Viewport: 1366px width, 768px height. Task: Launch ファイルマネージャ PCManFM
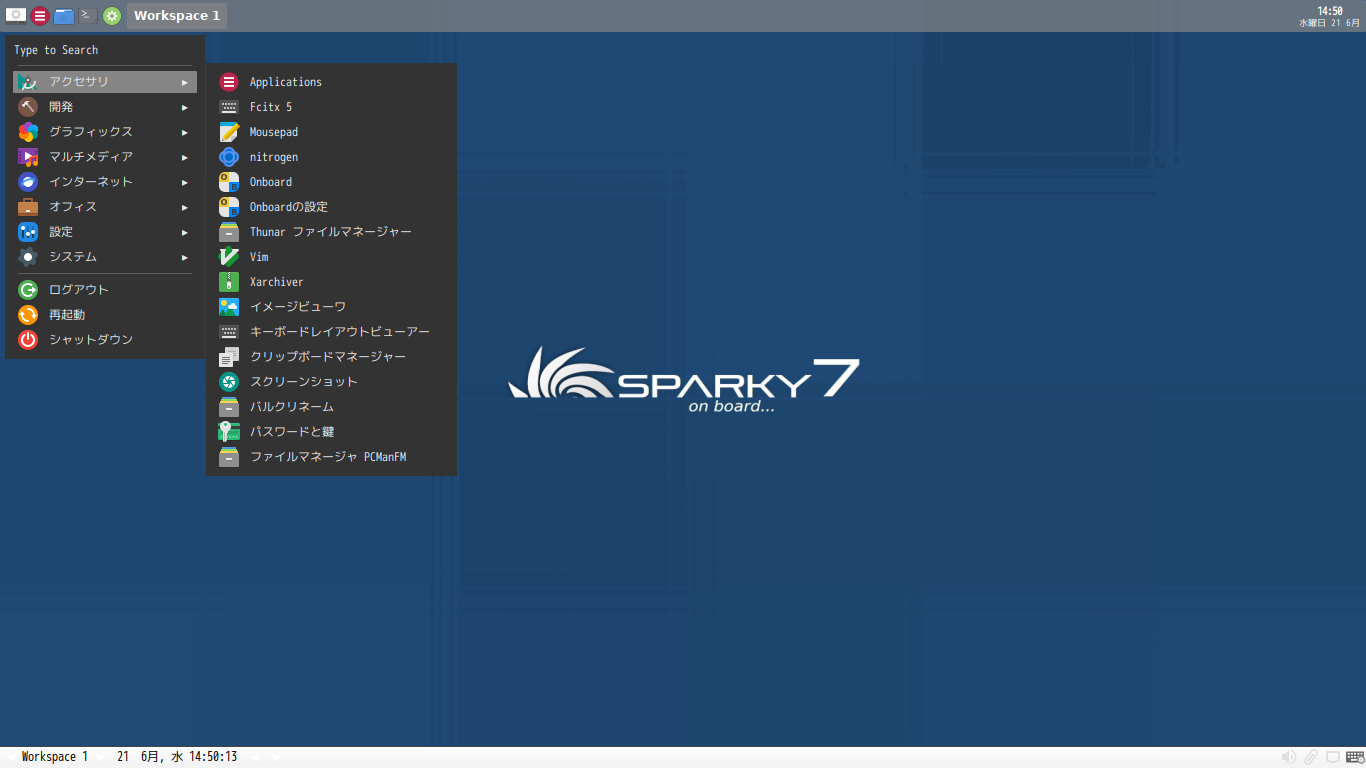(x=331, y=457)
